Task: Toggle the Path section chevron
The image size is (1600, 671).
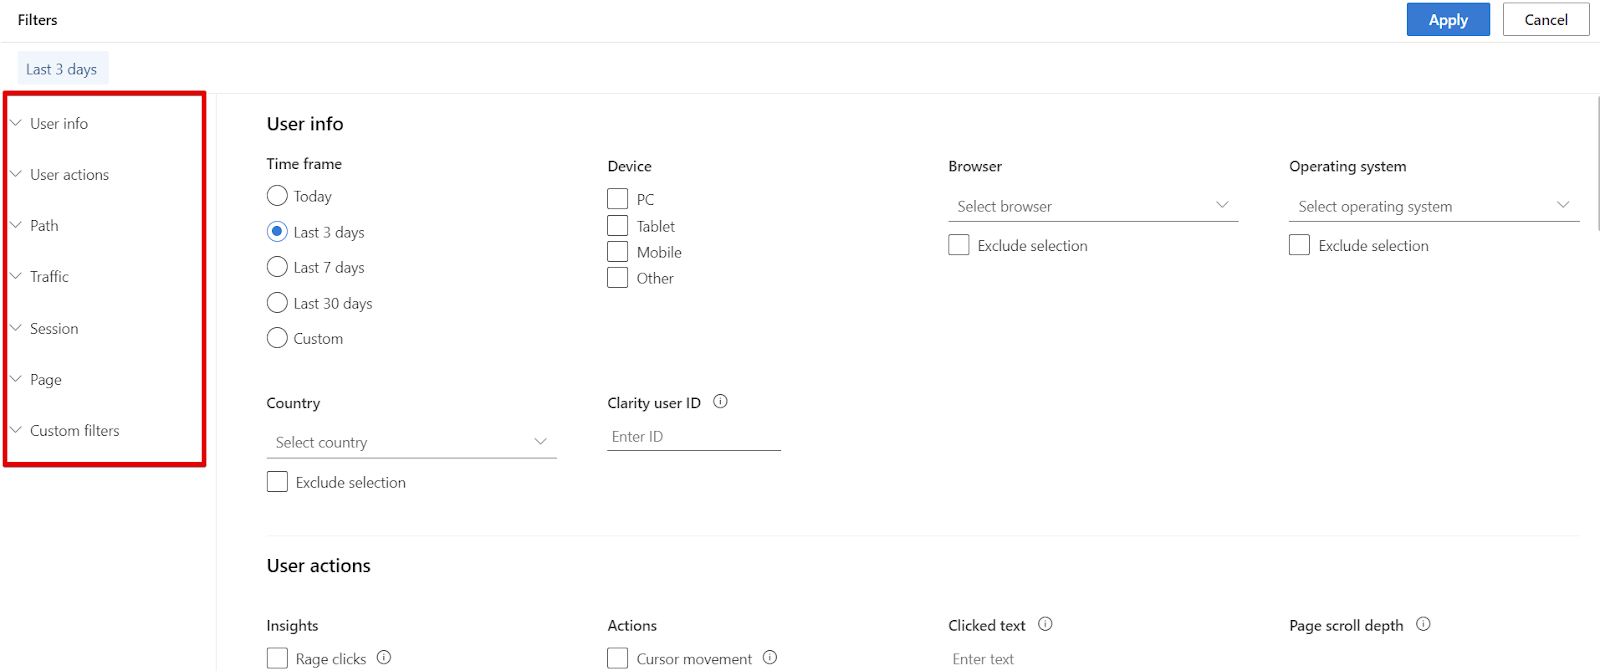Action: [16, 225]
